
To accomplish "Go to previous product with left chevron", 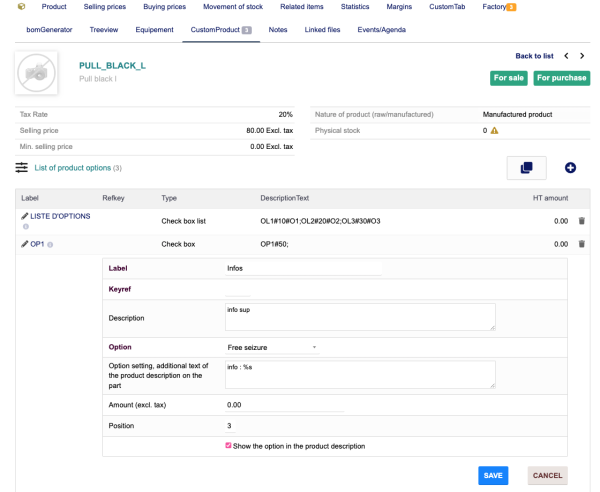I will pos(566,56).
